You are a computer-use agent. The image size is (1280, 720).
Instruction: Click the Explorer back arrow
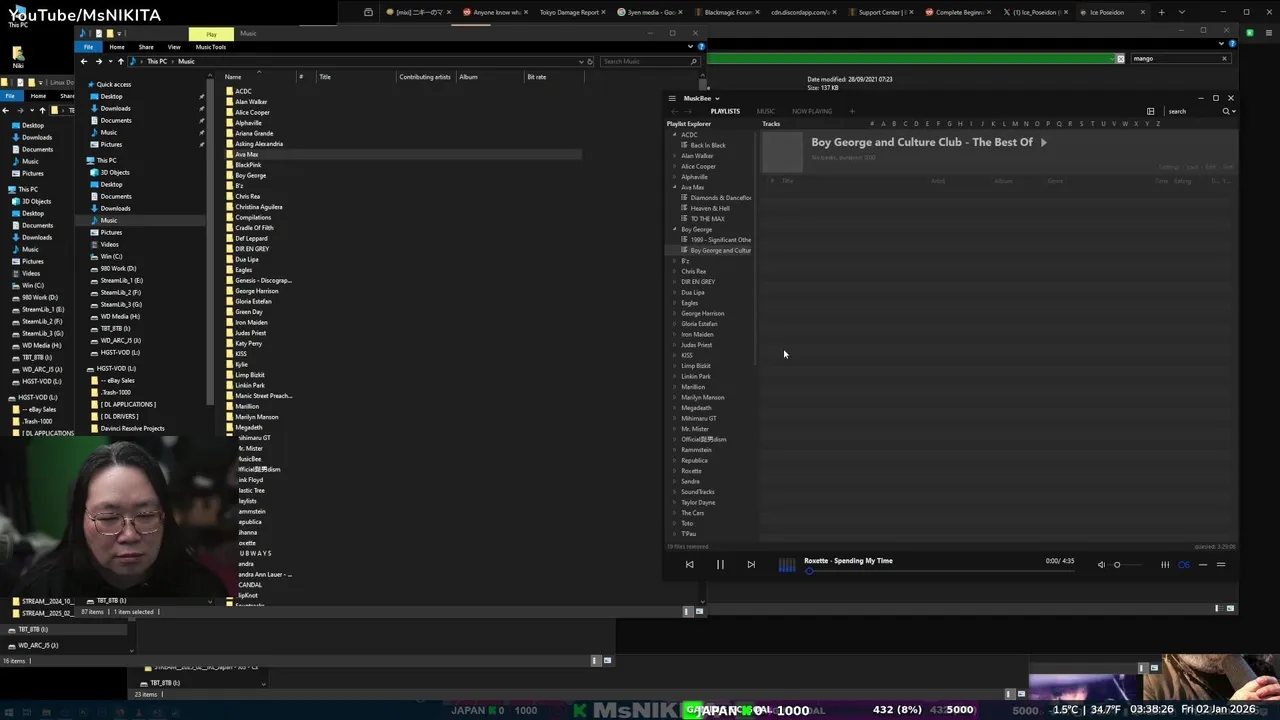[84, 61]
